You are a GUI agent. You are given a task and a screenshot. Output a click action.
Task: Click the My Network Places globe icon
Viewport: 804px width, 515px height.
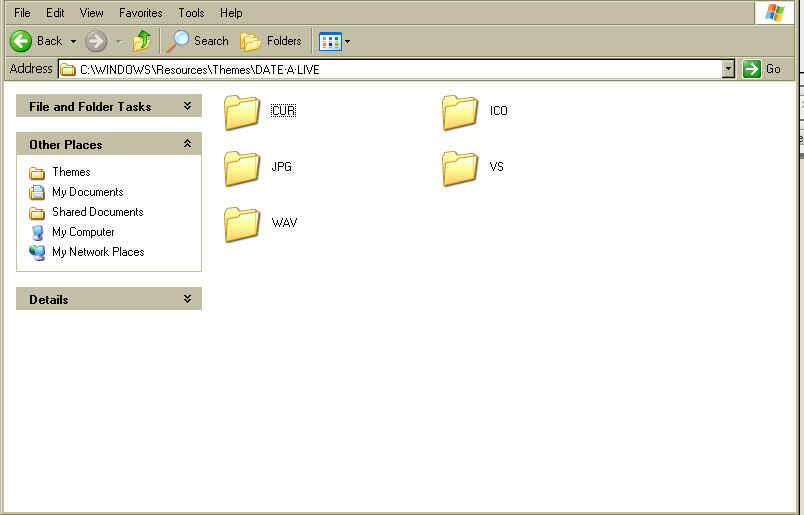[37, 253]
